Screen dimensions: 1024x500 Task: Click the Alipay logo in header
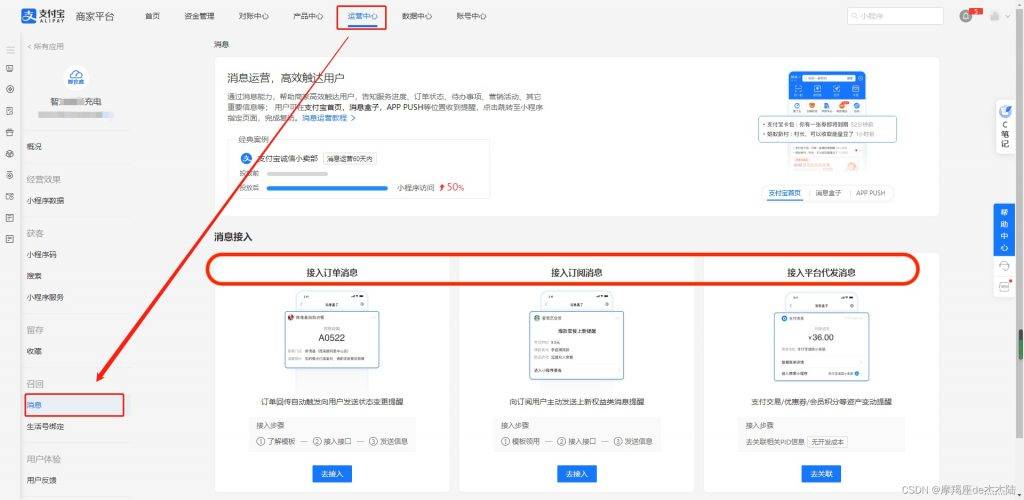pos(44,16)
